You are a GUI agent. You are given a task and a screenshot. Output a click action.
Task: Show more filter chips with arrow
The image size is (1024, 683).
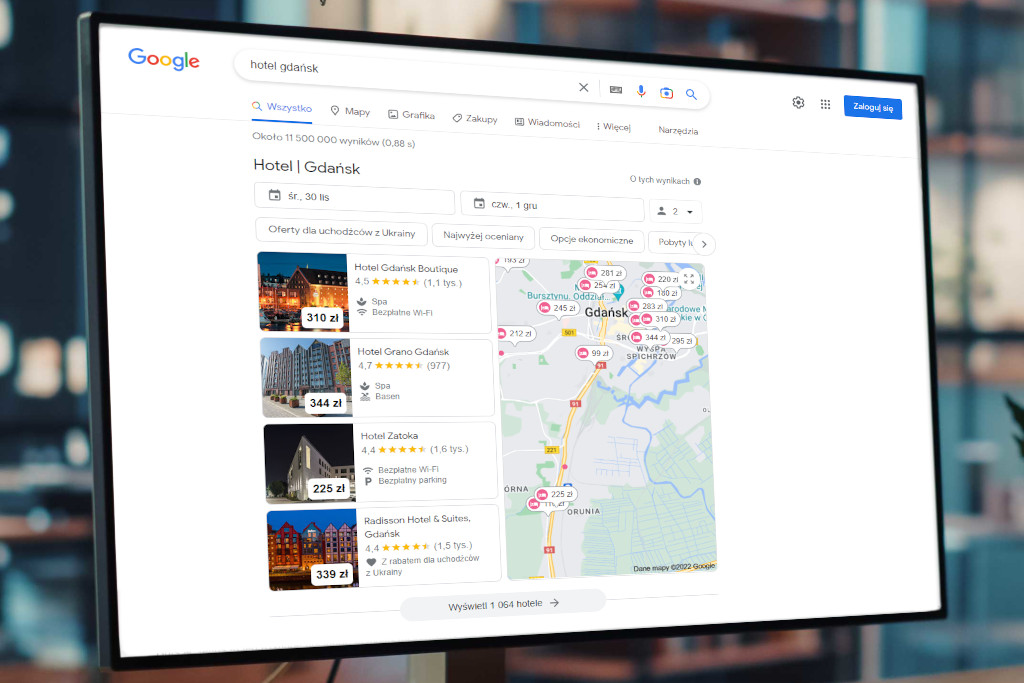(x=704, y=244)
